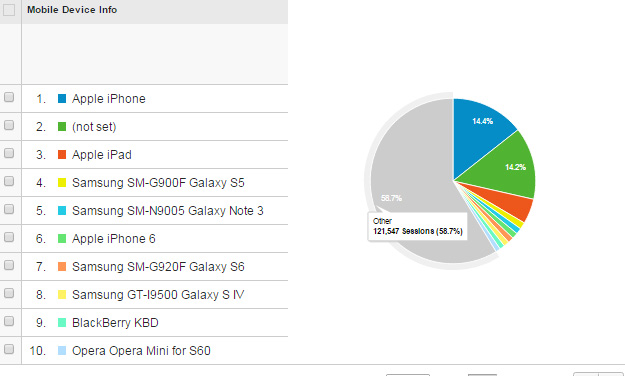Select checkbox for Opera Mini for S60
Viewport: 625px width, 376px height.
tap(9, 349)
